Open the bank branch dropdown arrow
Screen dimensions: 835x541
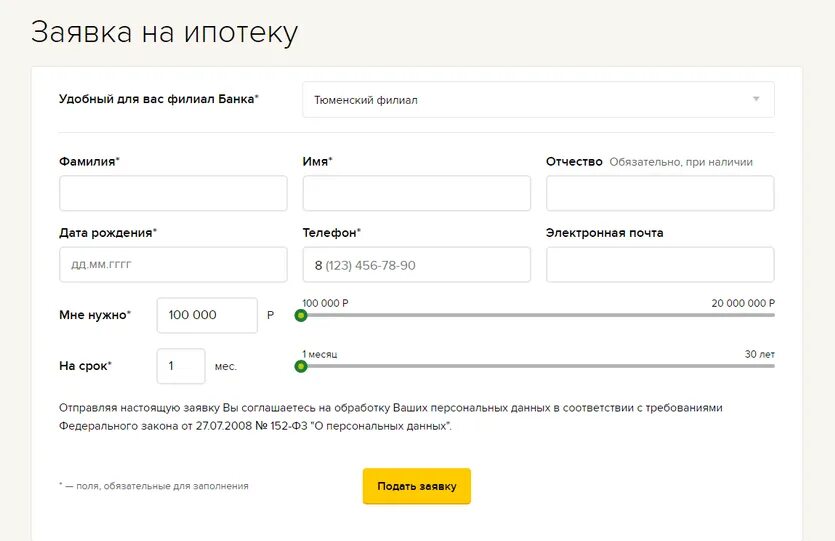click(x=756, y=99)
